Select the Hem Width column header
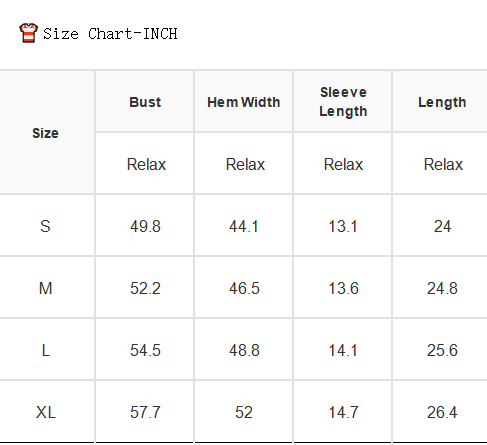Image resolution: width=487 pixels, height=445 pixels. point(244,102)
